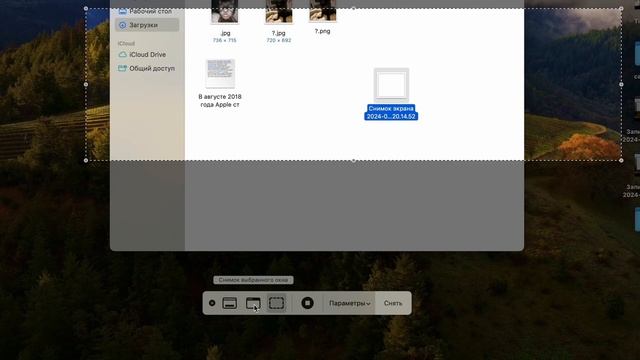Select the capture selected window icon
This screenshot has width=640, height=360.
(253, 303)
